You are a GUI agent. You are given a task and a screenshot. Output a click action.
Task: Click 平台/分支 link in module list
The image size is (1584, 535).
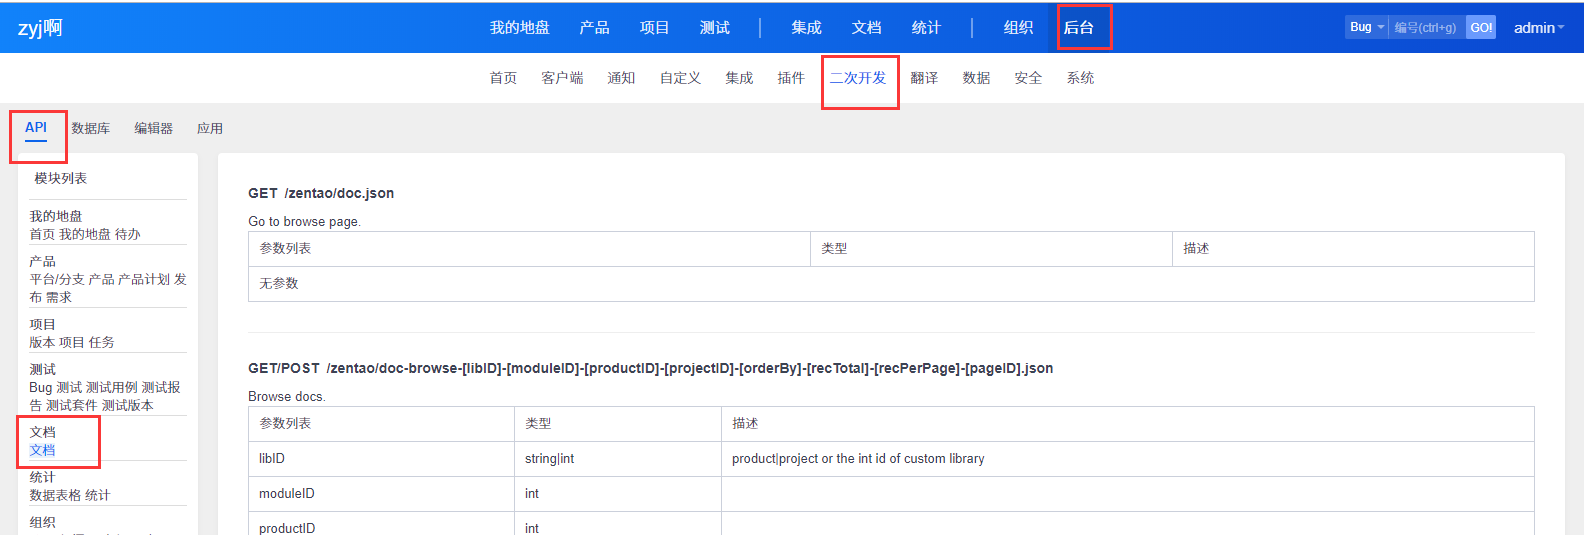click(57, 279)
